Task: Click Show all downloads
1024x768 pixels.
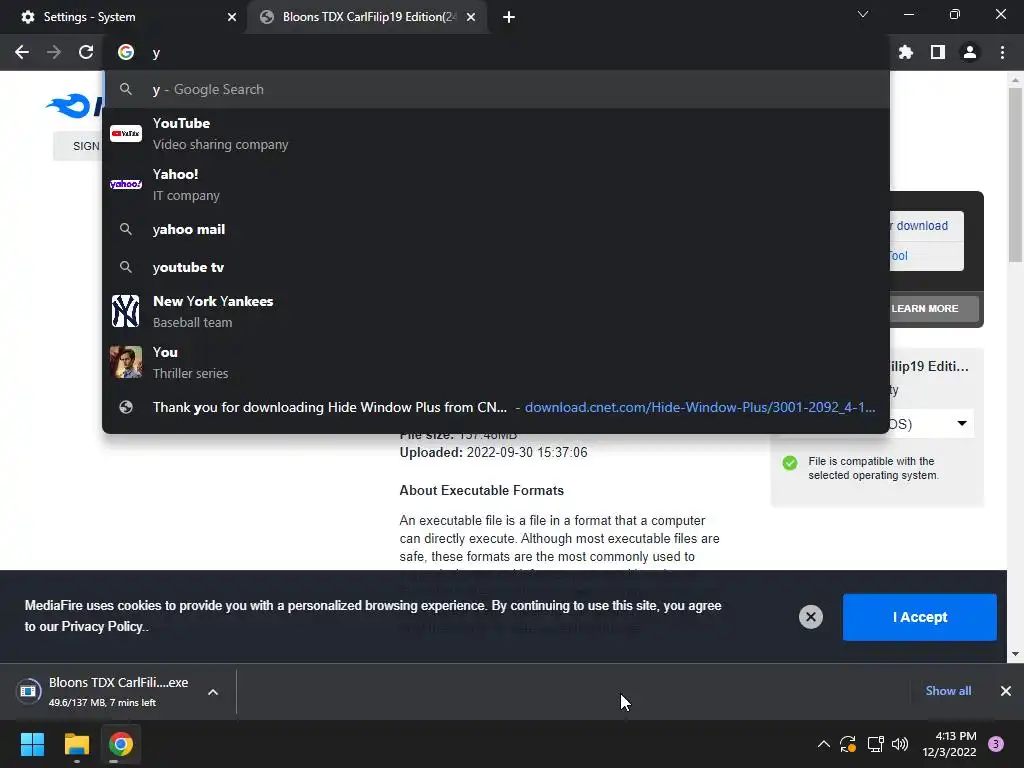Action: point(948,691)
